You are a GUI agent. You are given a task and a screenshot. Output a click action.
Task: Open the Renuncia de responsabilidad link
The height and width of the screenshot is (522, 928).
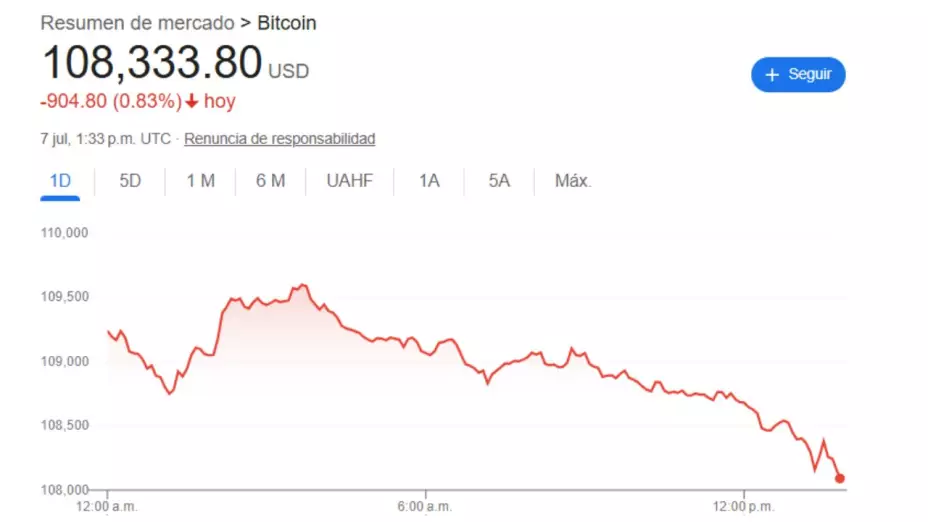coord(279,138)
